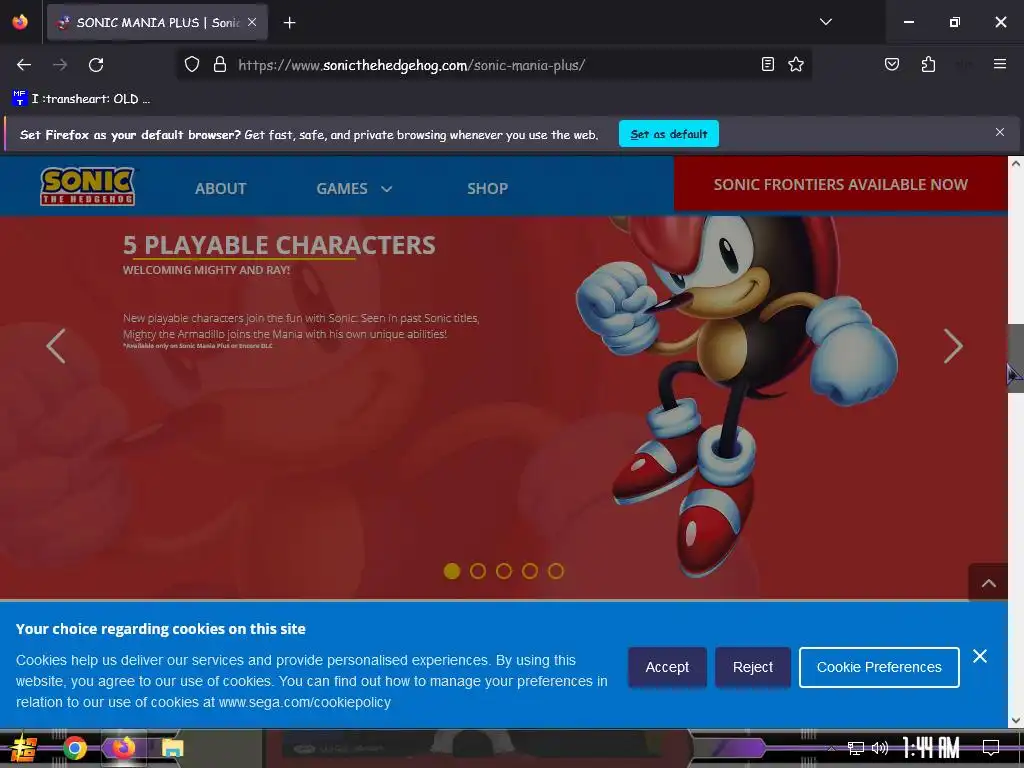Click scrollbar down arrow
Image resolution: width=1024 pixels, height=768 pixels.
1016,720
